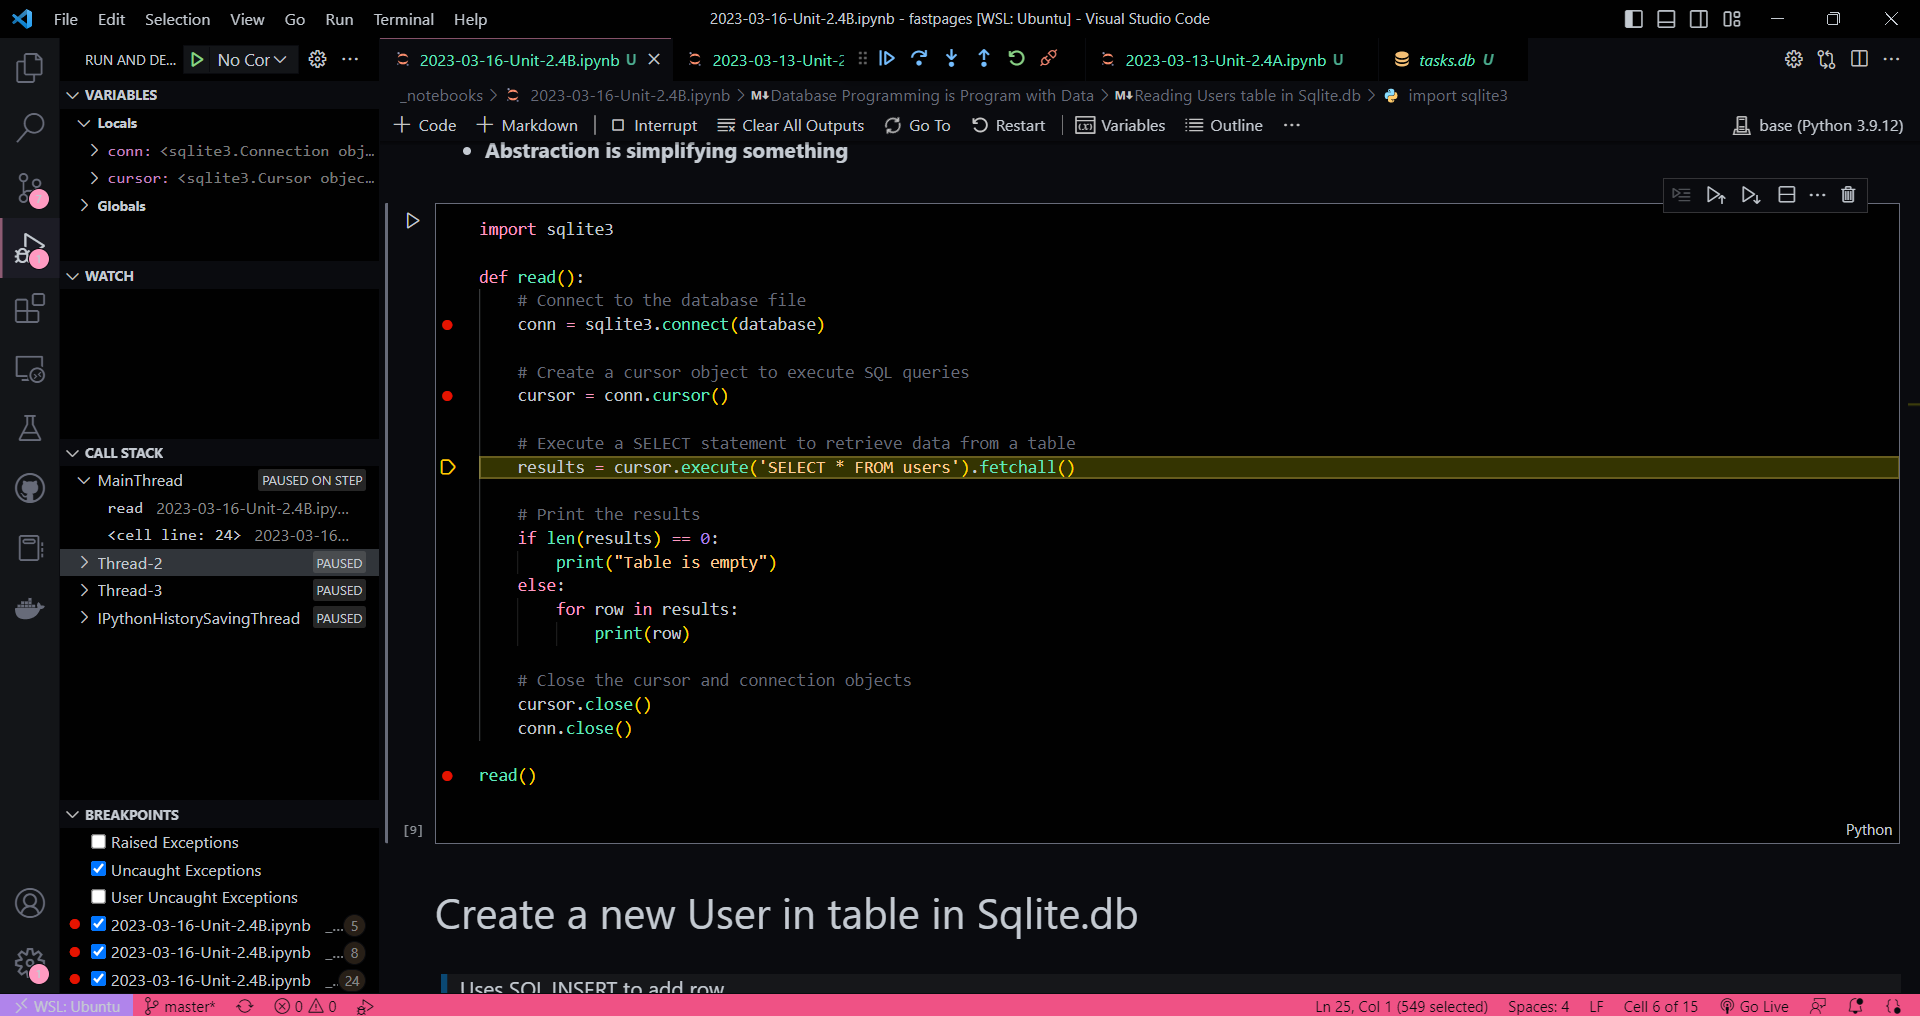Enable the User Uncaught Exceptions checkbox
Viewport: 1920px width, 1016px height.
(98, 897)
